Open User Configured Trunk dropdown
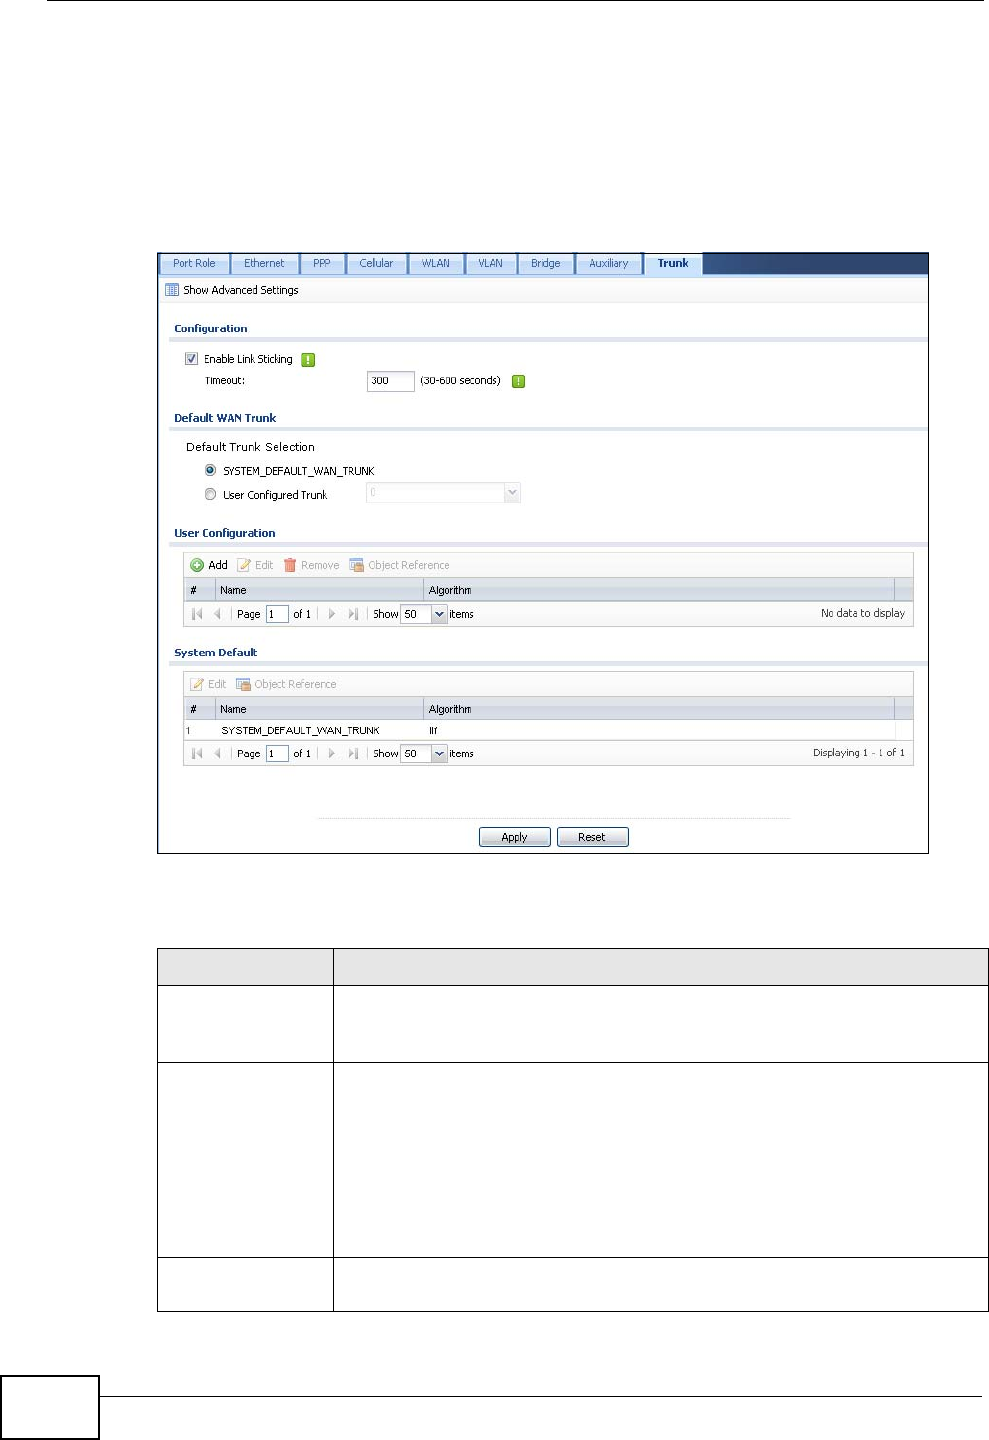Viewport: 989px width, 1440px height. point(443,492)
